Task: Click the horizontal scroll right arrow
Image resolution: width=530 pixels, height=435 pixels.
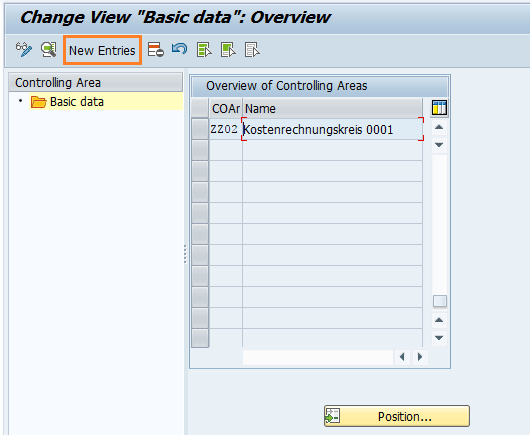Action: click(x=420, y=357)
